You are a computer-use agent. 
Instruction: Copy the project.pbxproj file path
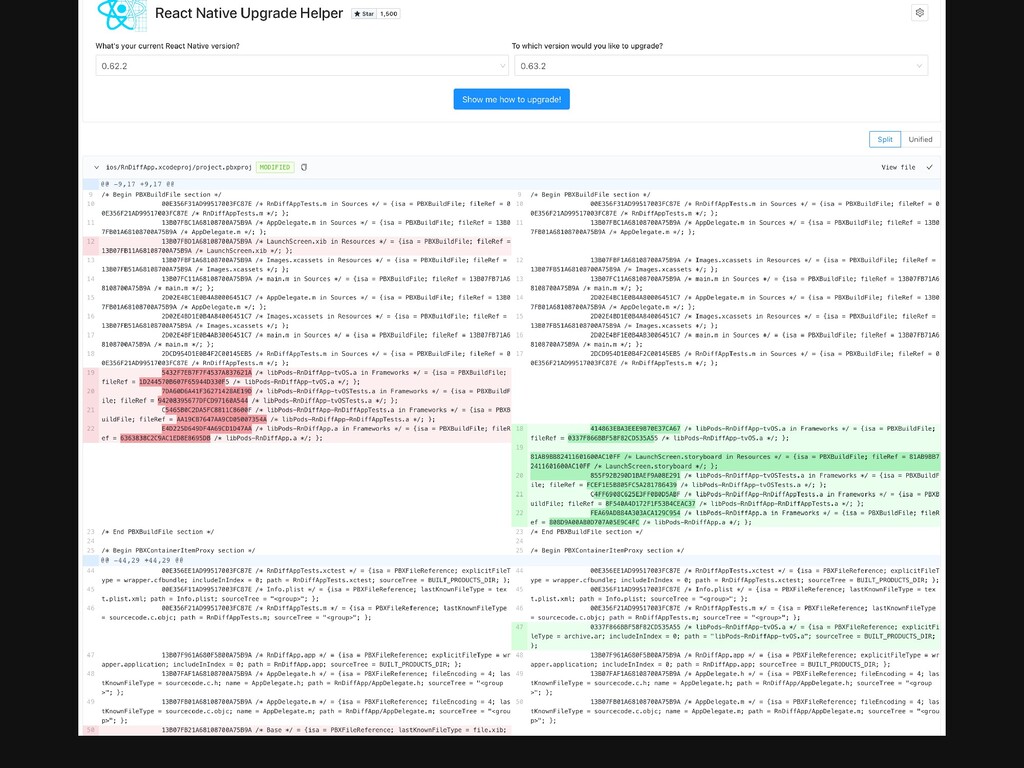click(304, 167)
